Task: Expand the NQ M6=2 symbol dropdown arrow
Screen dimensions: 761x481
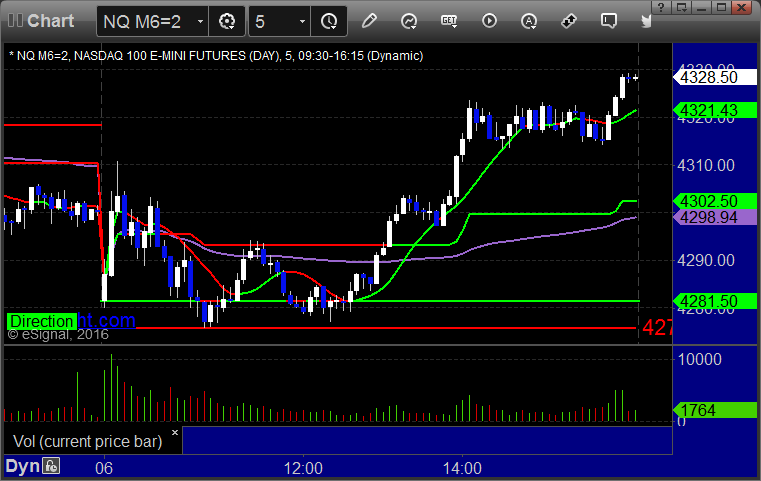Action: (x=200, y=21)
